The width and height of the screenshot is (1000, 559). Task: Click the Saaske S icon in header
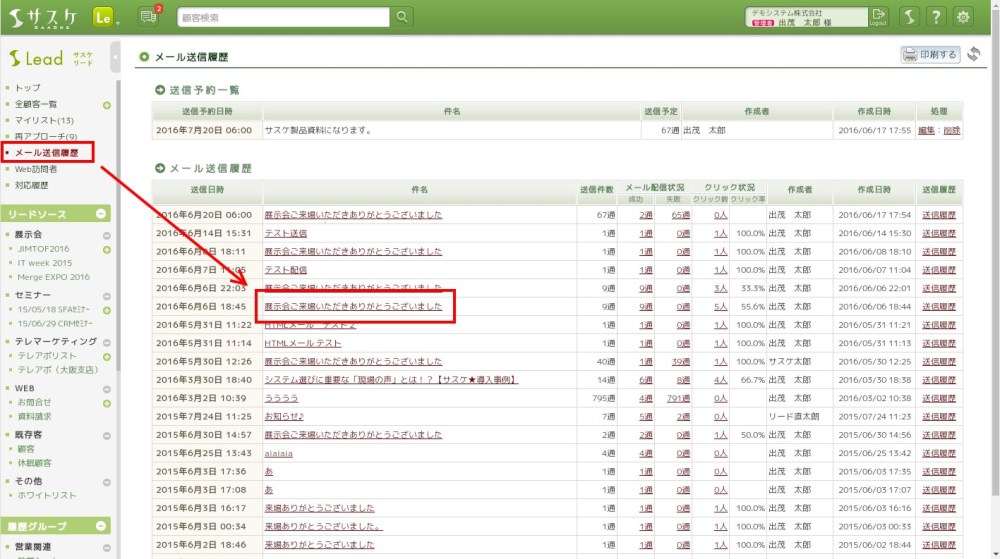pyautogui.click(x=907, y=17)
